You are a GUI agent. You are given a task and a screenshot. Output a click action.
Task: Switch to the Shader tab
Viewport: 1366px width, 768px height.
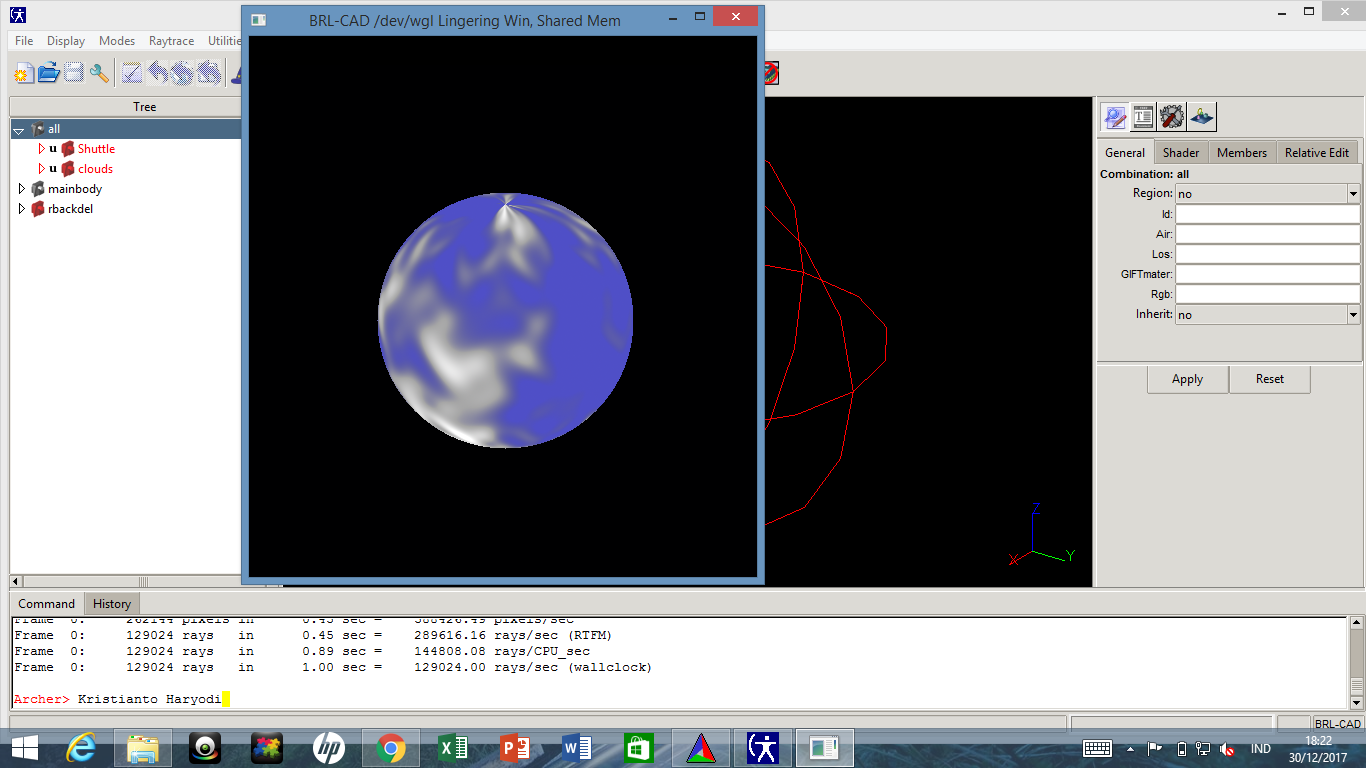point(1181,152)
